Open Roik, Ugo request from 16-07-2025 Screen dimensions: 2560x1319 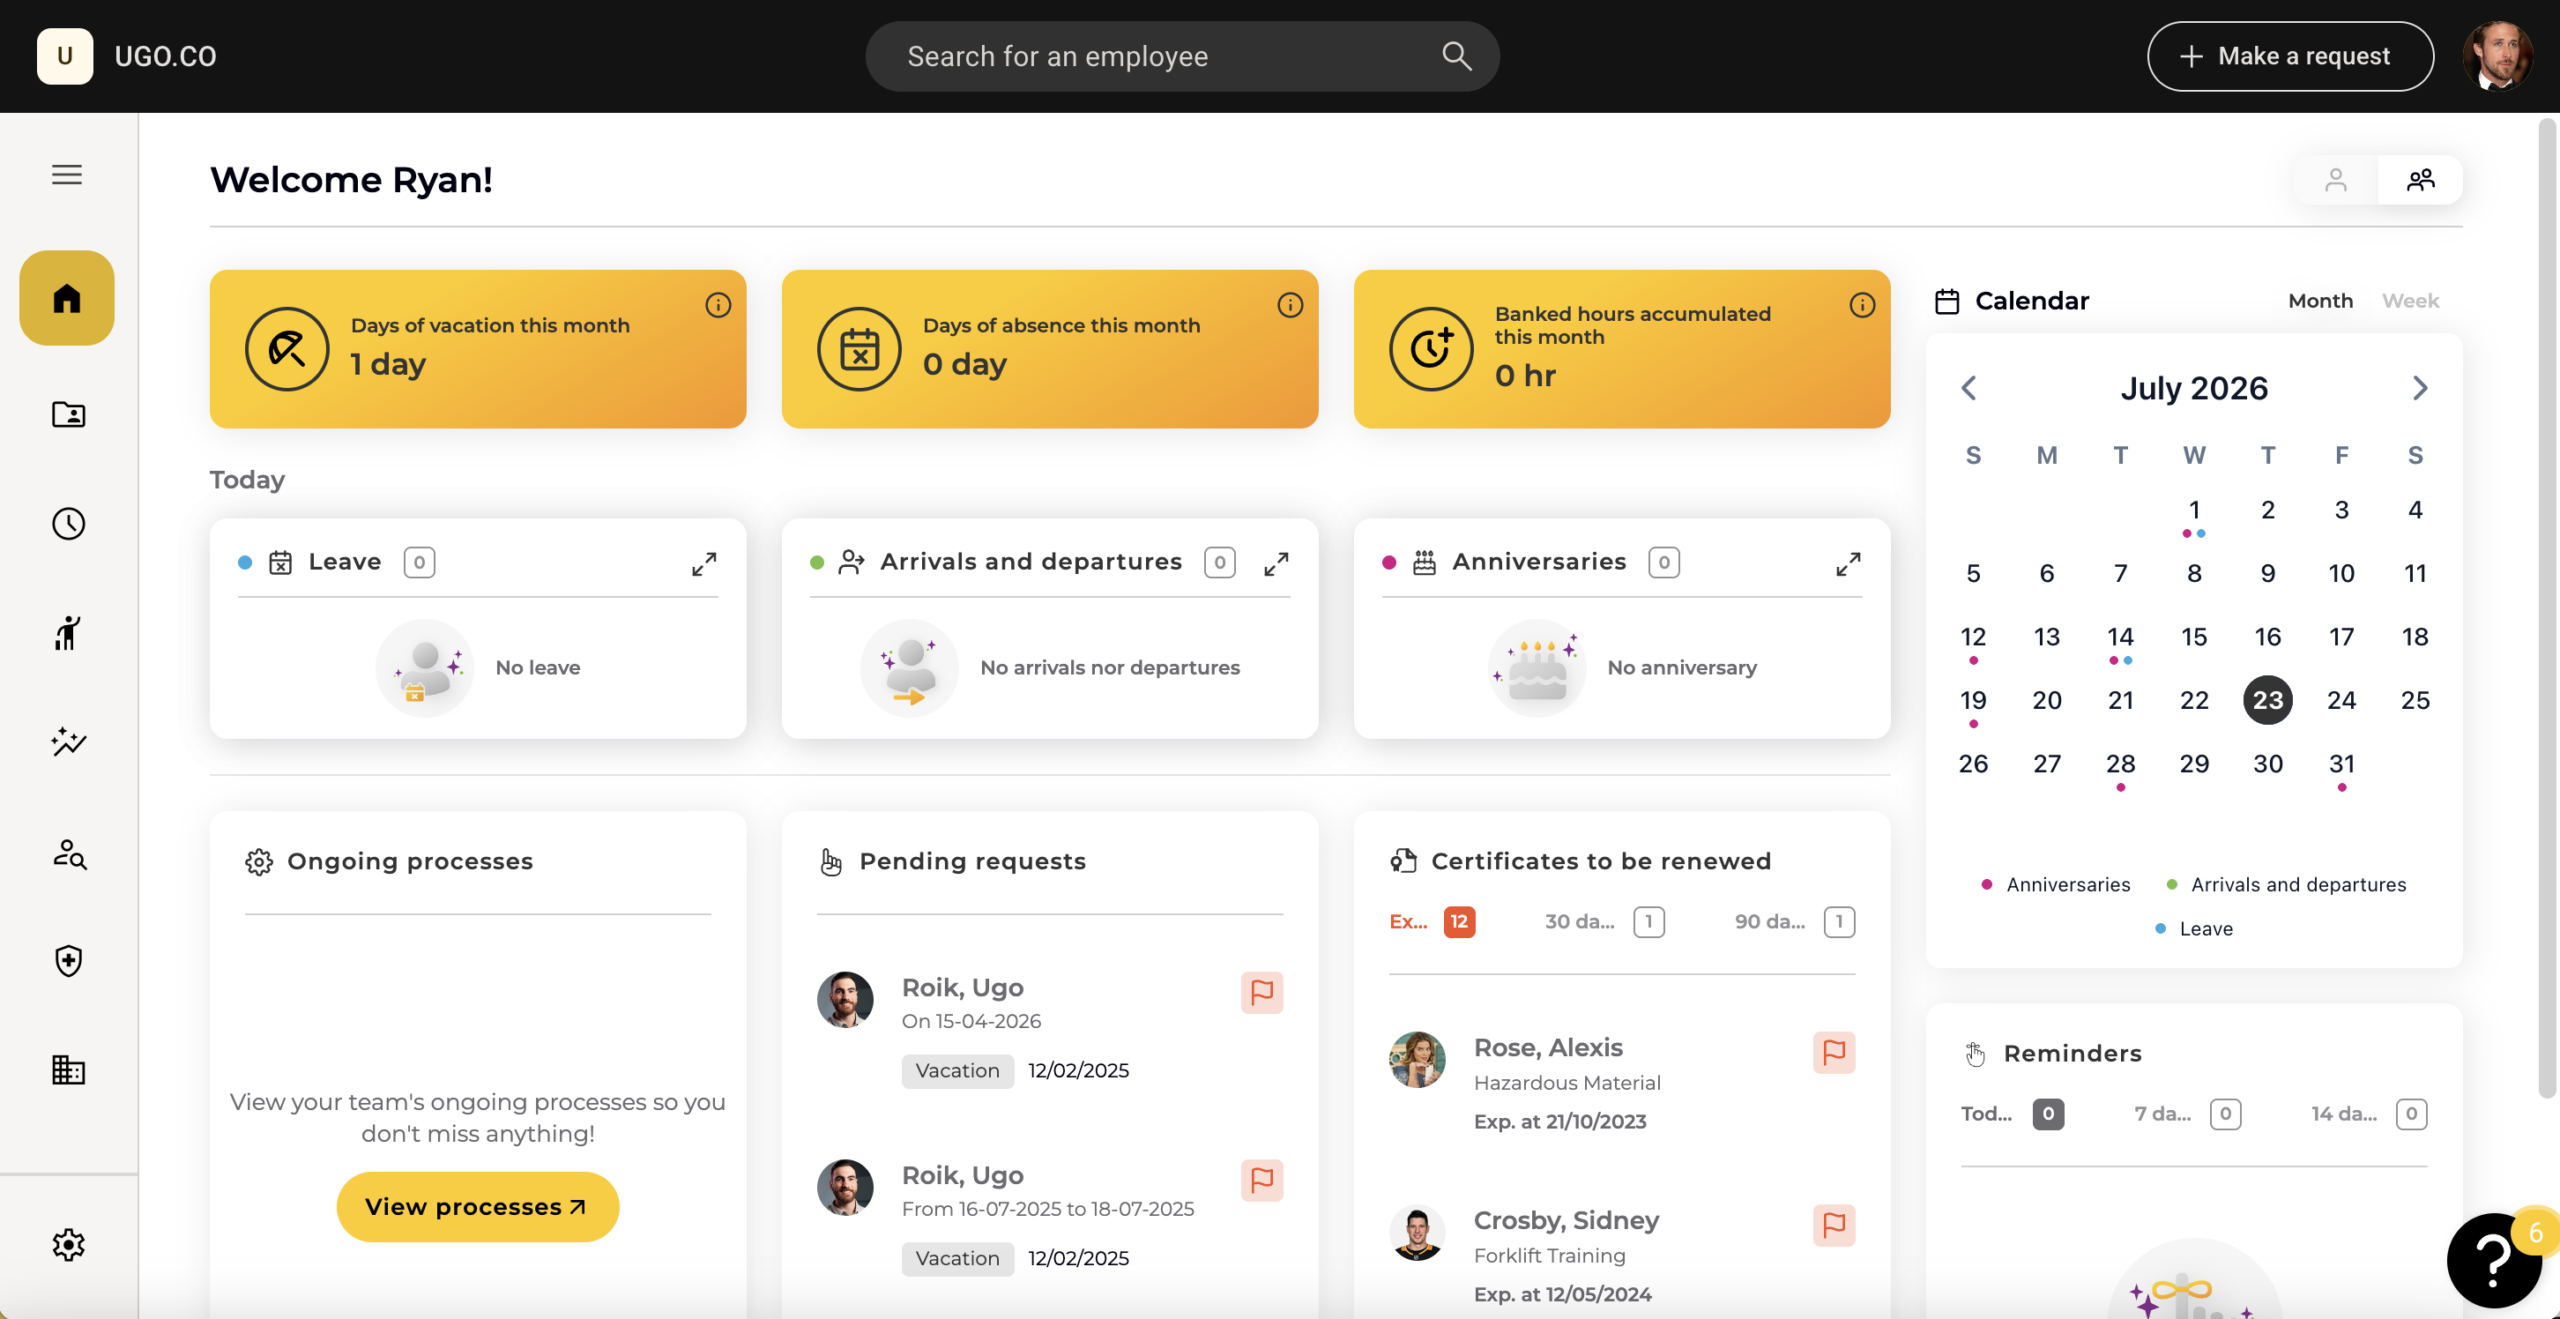pyautogui.click(x=1050, y=1218)
